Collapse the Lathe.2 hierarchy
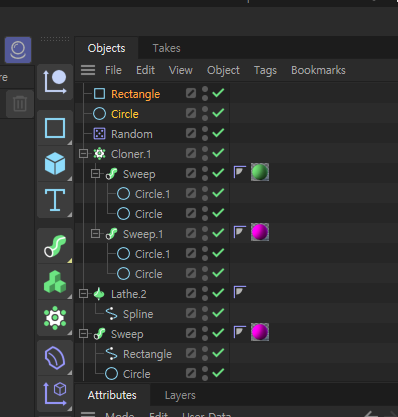The image size is (398, 417). point(83,294)
